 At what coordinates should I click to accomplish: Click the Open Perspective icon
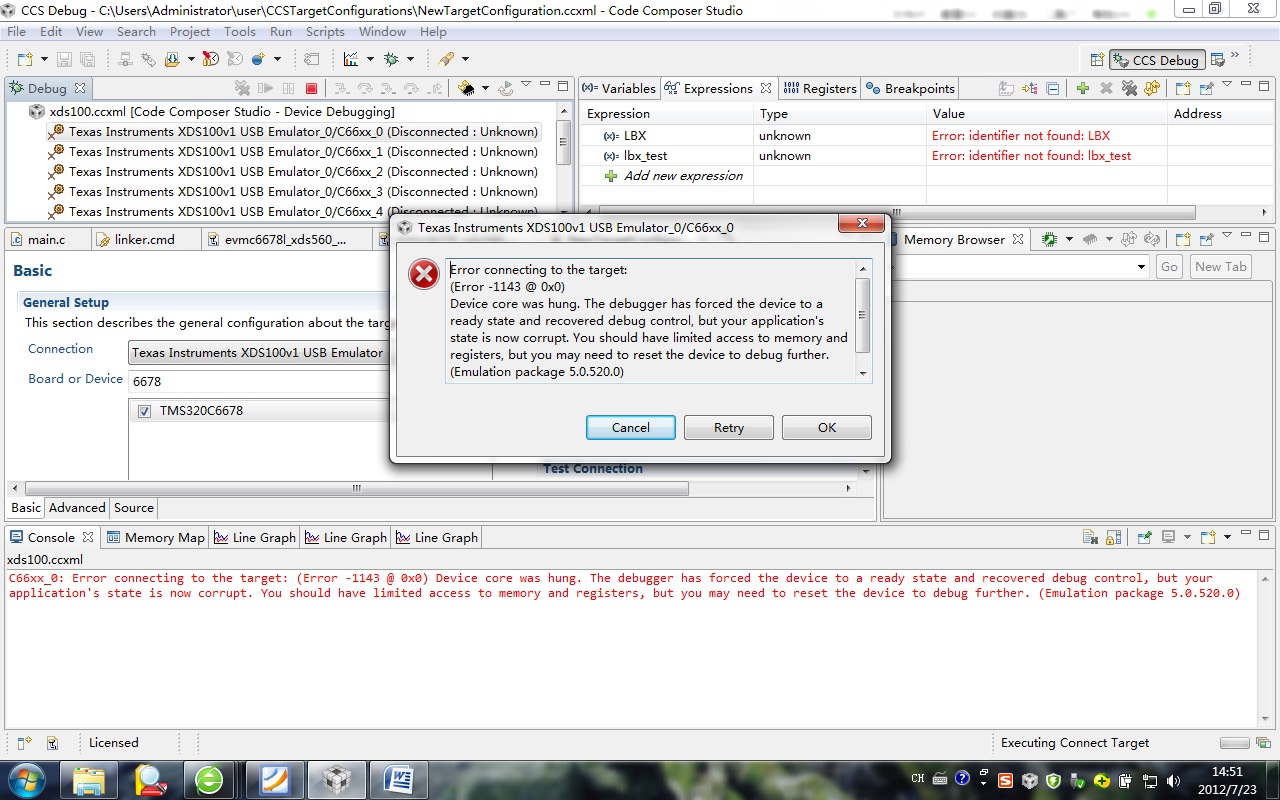coord(1097,60)
